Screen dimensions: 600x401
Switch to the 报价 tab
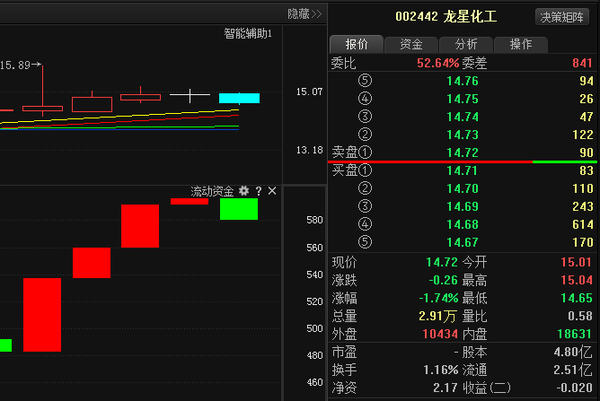(356, 44)
